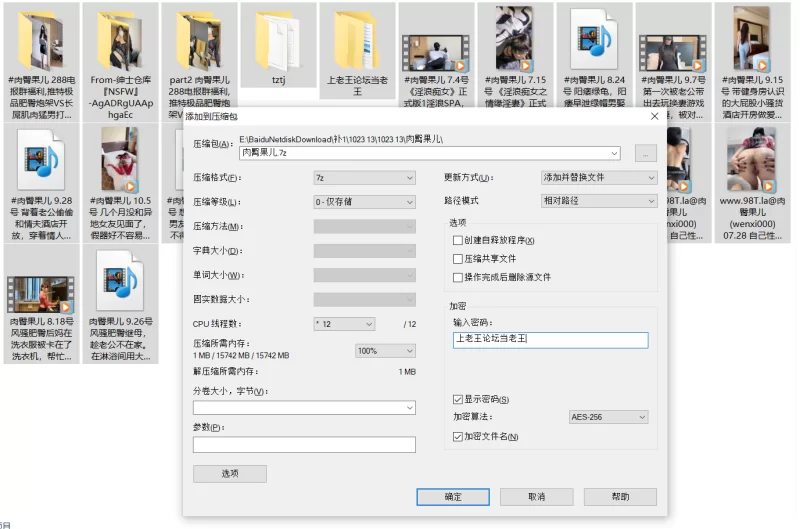Select the folder starting with part2

[199, 38]
